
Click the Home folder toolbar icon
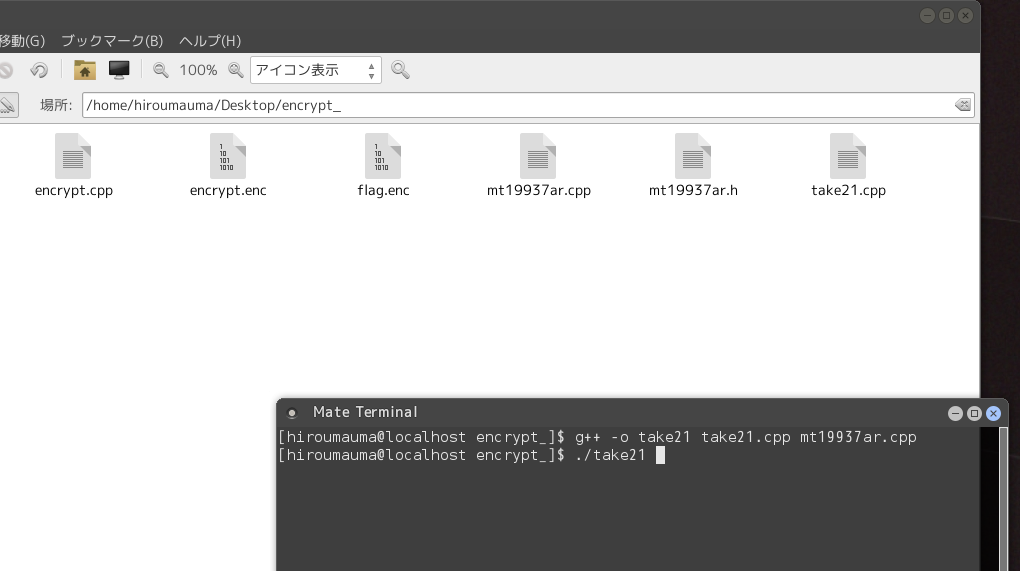[85, 70]
